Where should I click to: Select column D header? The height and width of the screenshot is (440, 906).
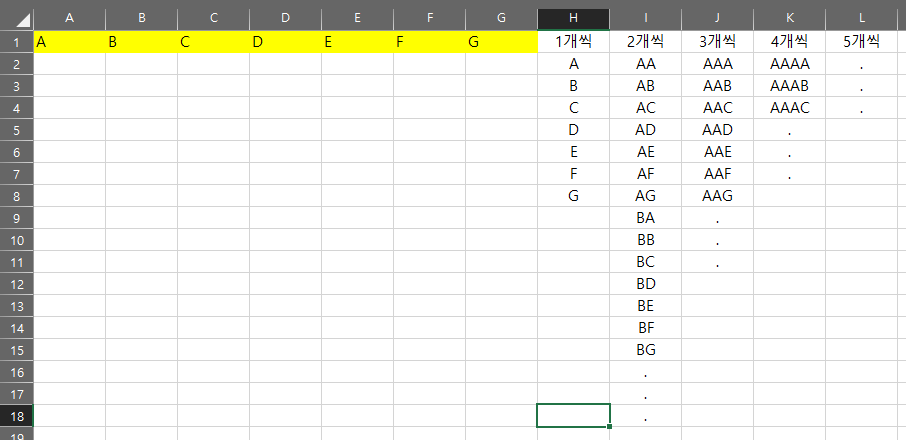point(285,20)
